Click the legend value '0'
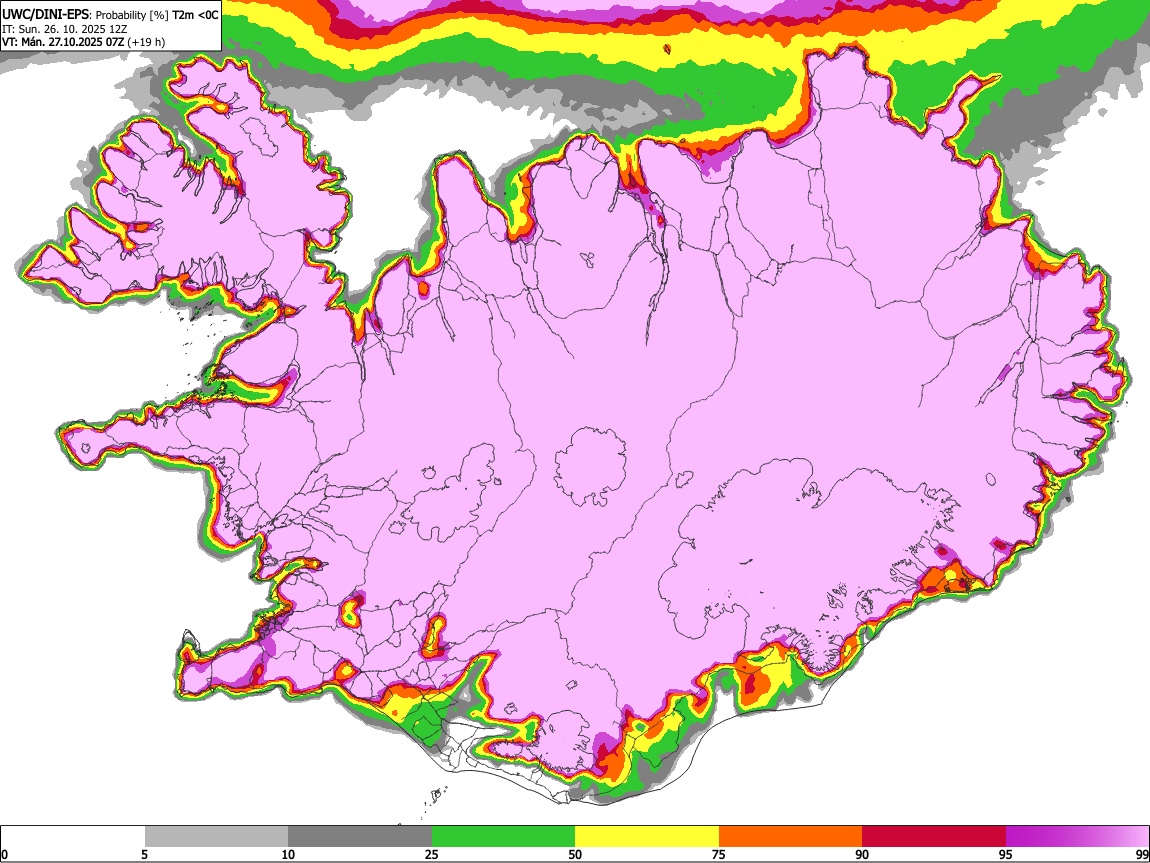The height and width of the screenshot is (863, 1150). (5, 854)
